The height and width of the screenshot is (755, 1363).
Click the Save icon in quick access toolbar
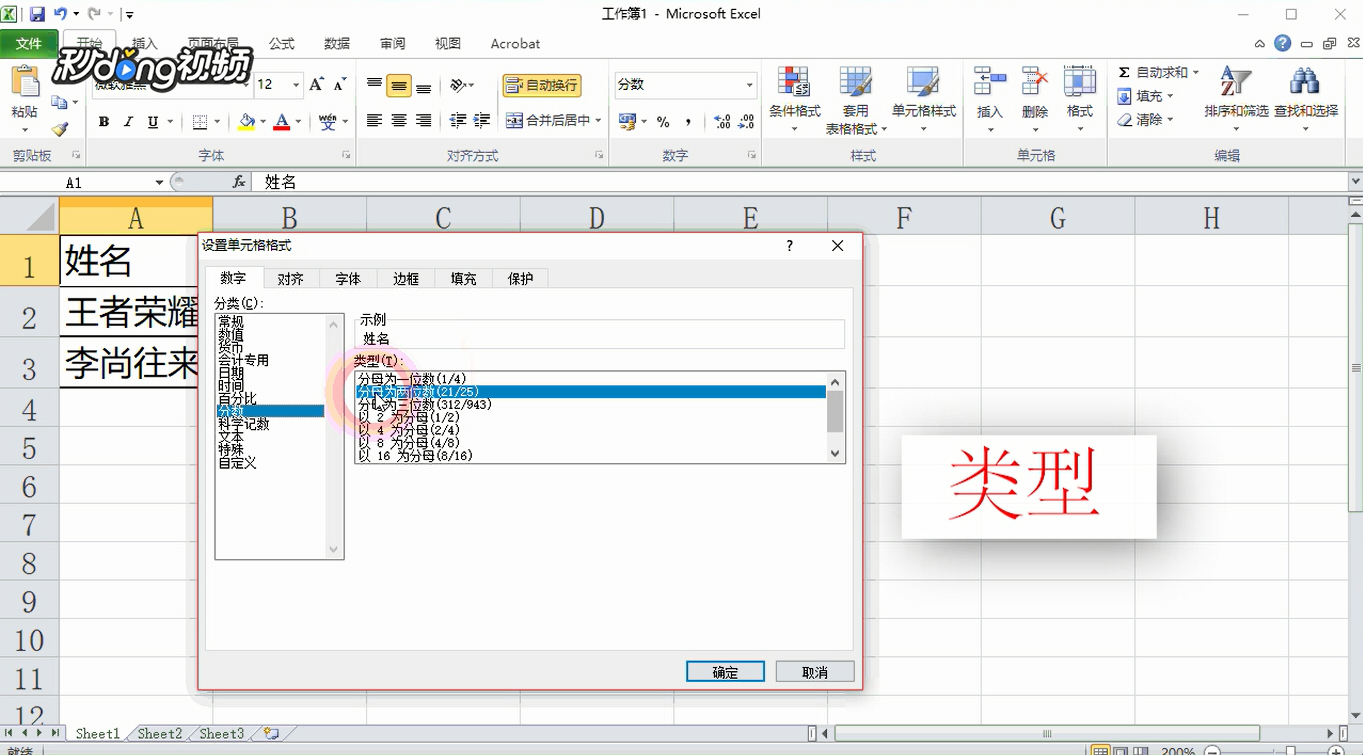[37, 14]
